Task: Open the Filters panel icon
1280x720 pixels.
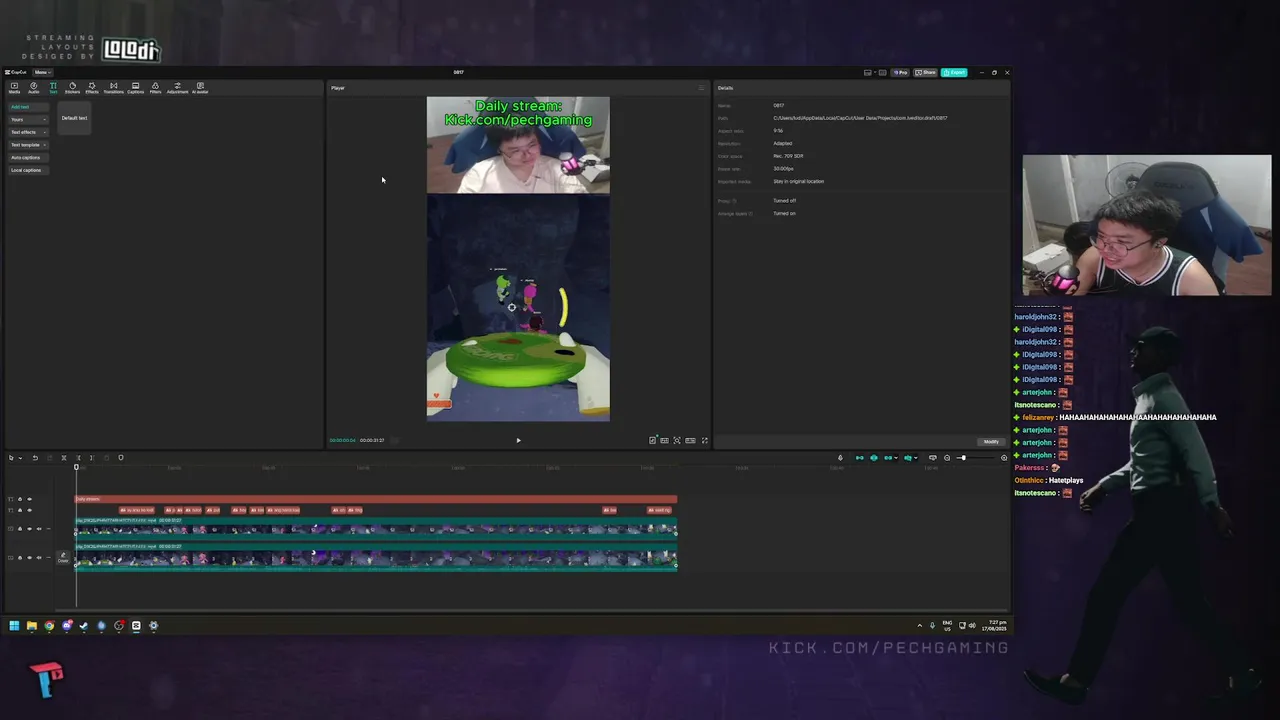Action: point(155,87)
